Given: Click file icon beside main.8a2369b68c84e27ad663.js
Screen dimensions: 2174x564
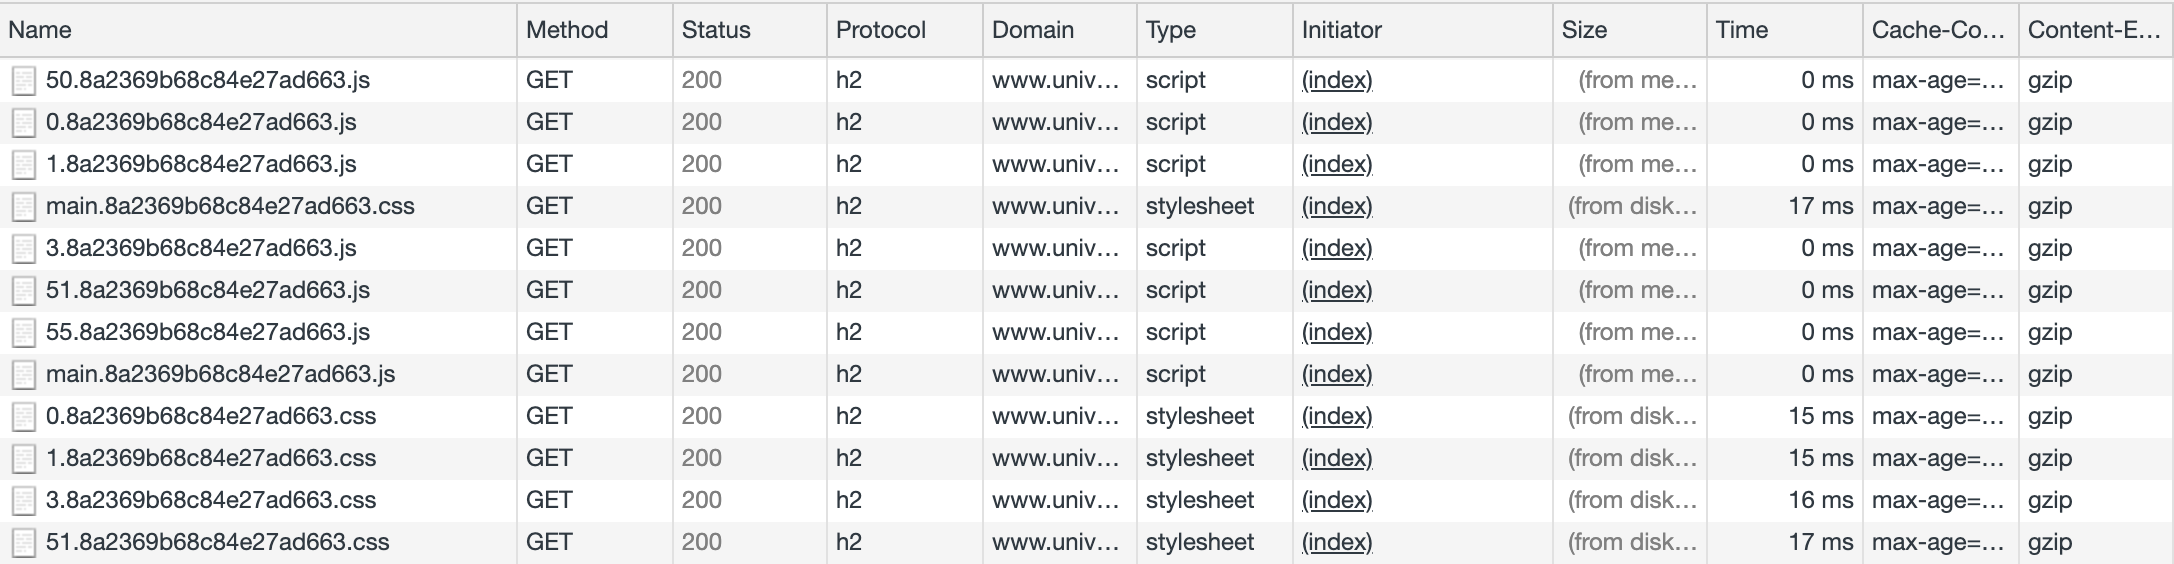Looking at the screenshot, I should [x=23, y=375].
